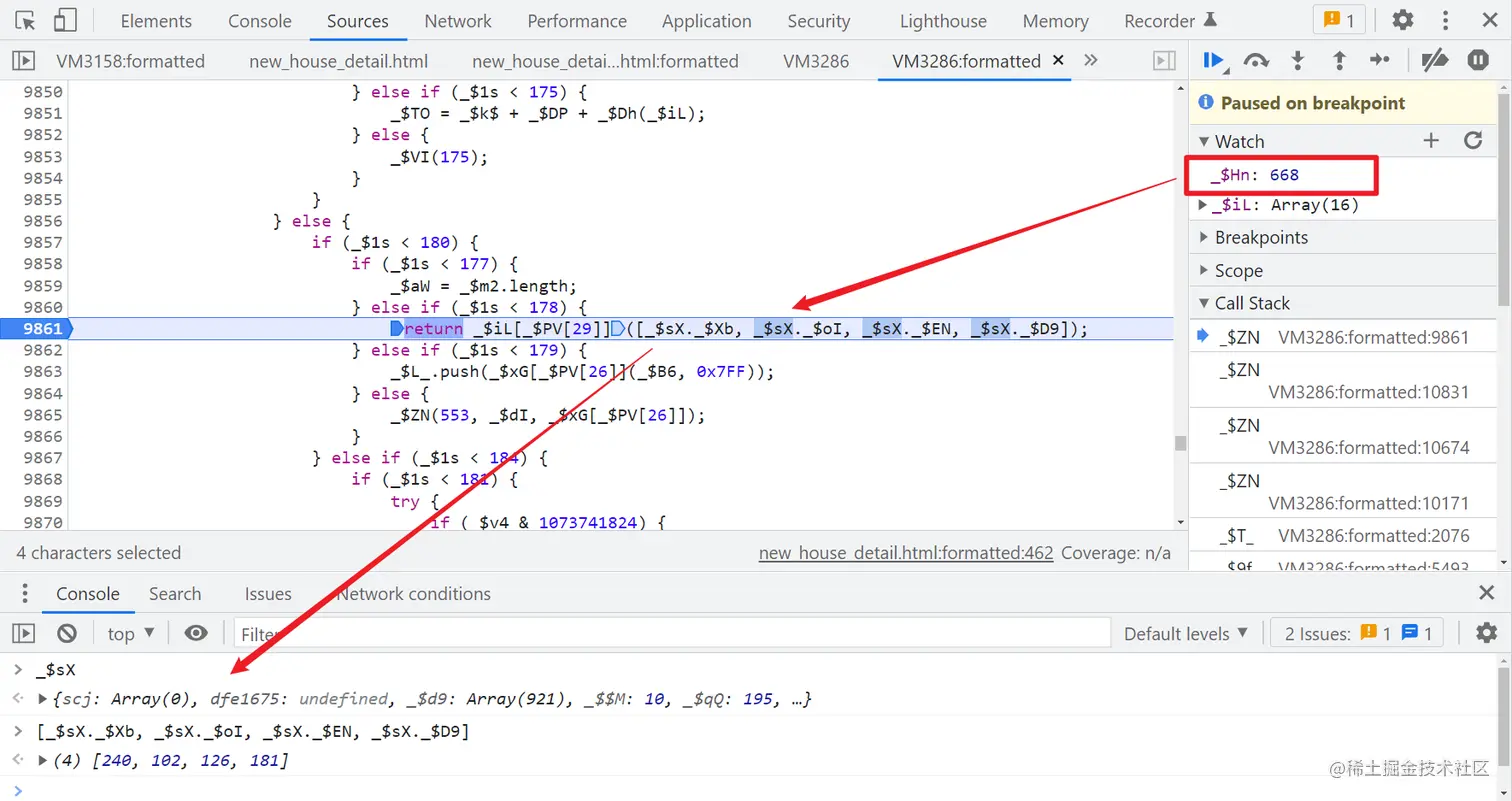Create a live expression with eye icon

point(196,633)
